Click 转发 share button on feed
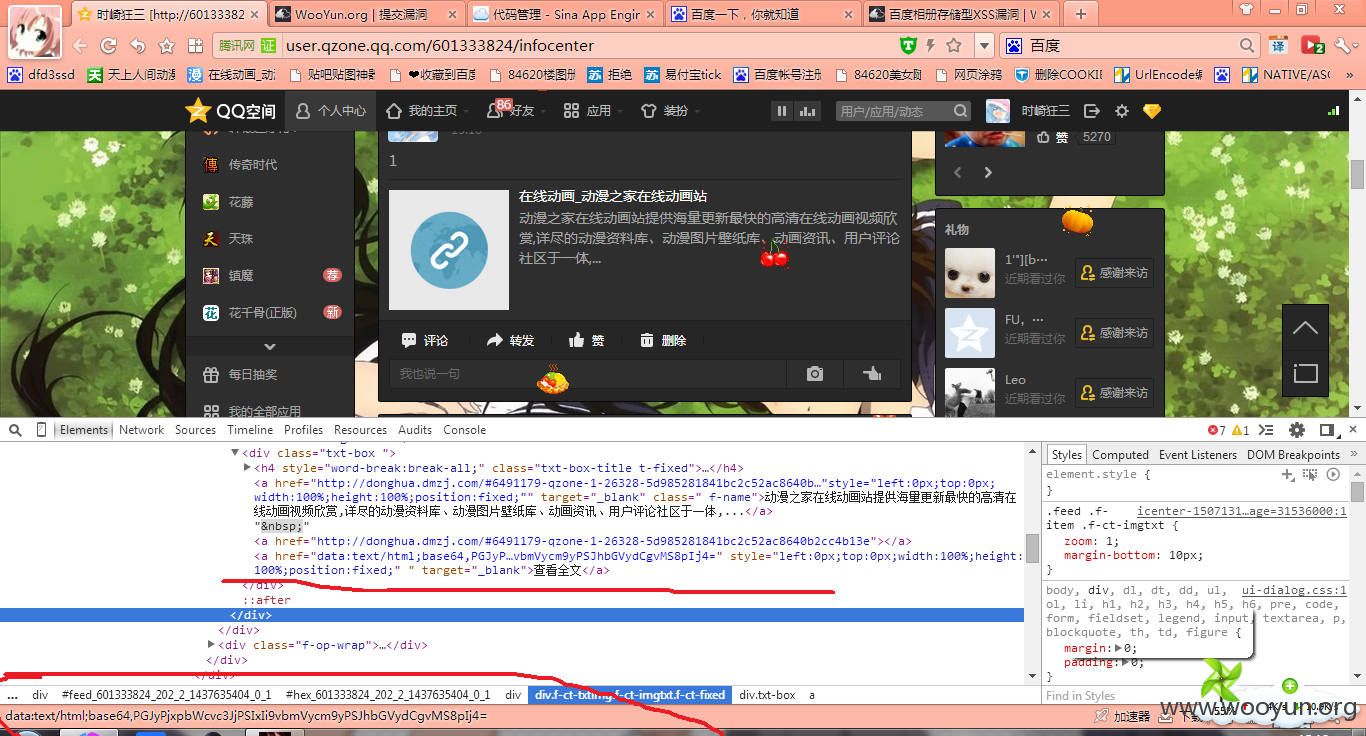1366x736 pixels. [510, 340]
